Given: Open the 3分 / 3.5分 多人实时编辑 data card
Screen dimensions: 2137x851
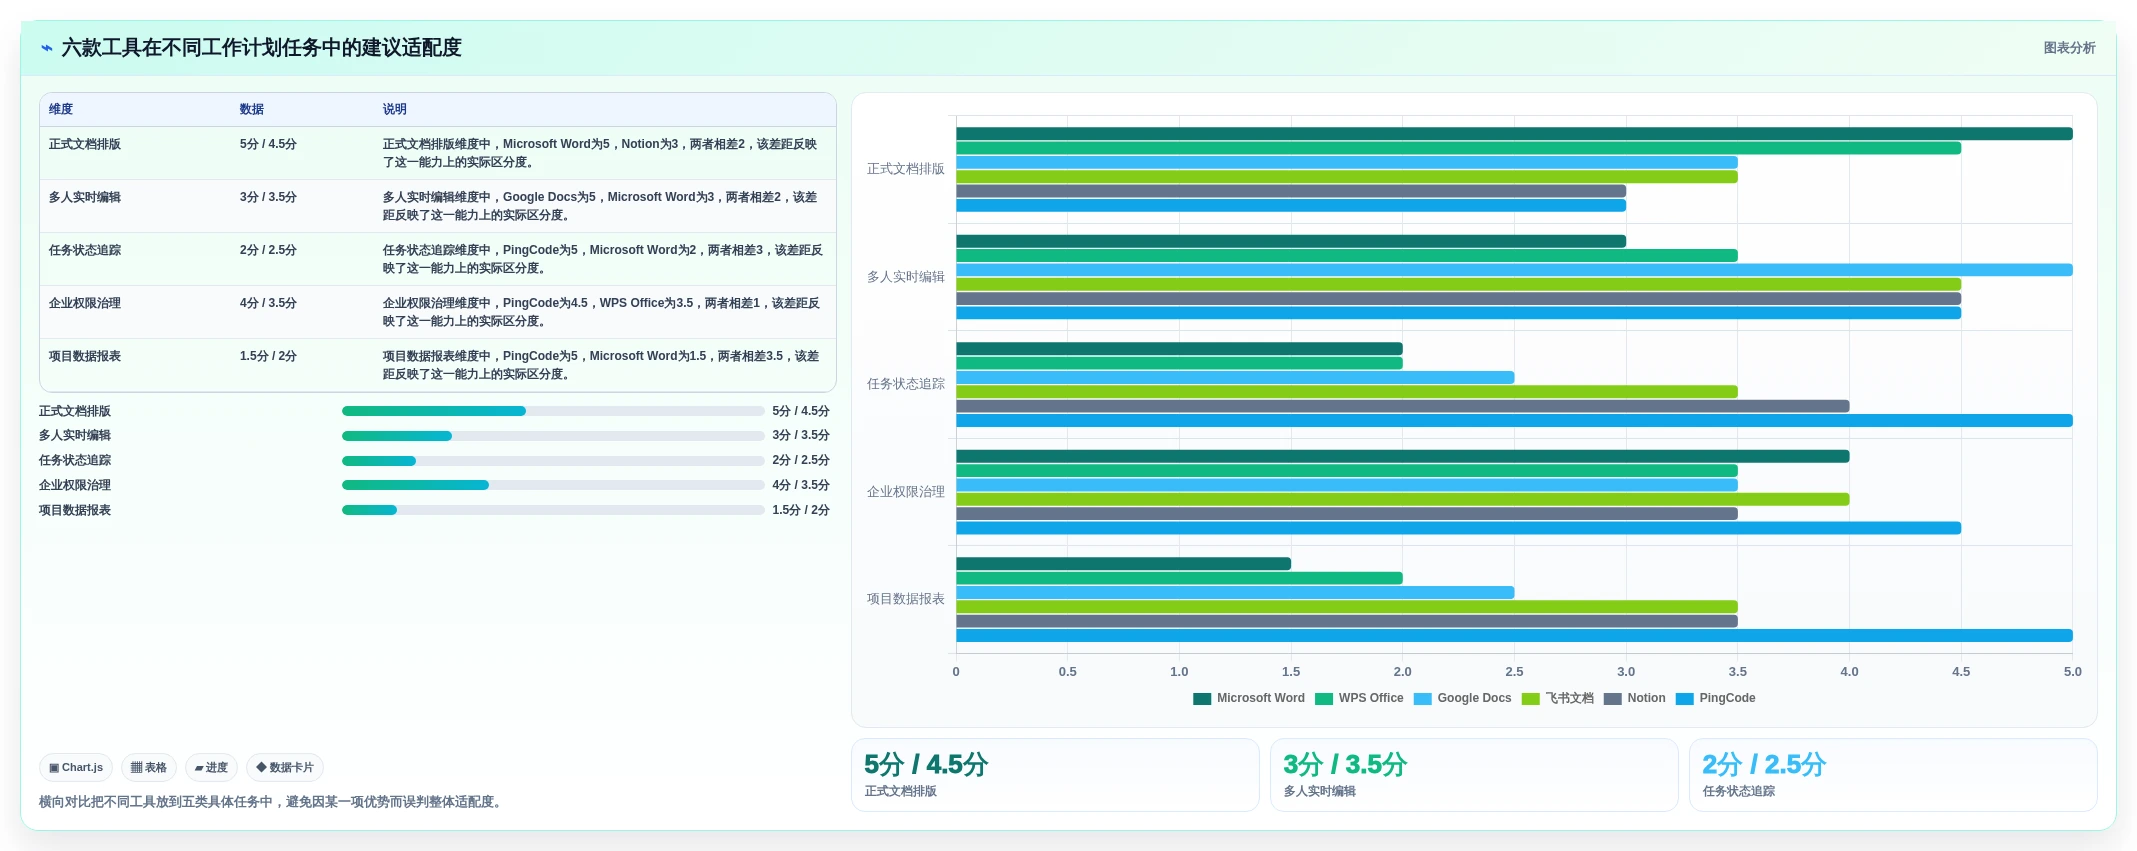Looking at the screenshot, I should point(1474,775).
